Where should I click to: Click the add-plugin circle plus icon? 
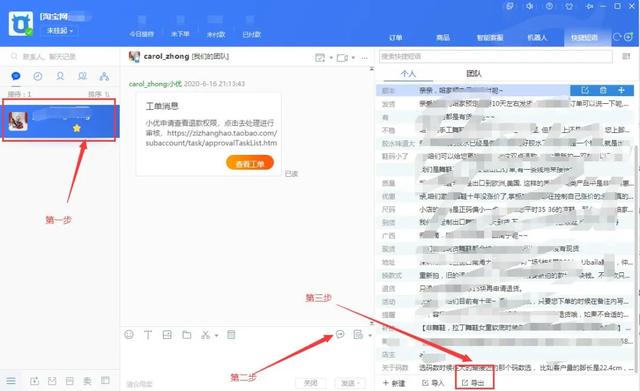point(628,37)
